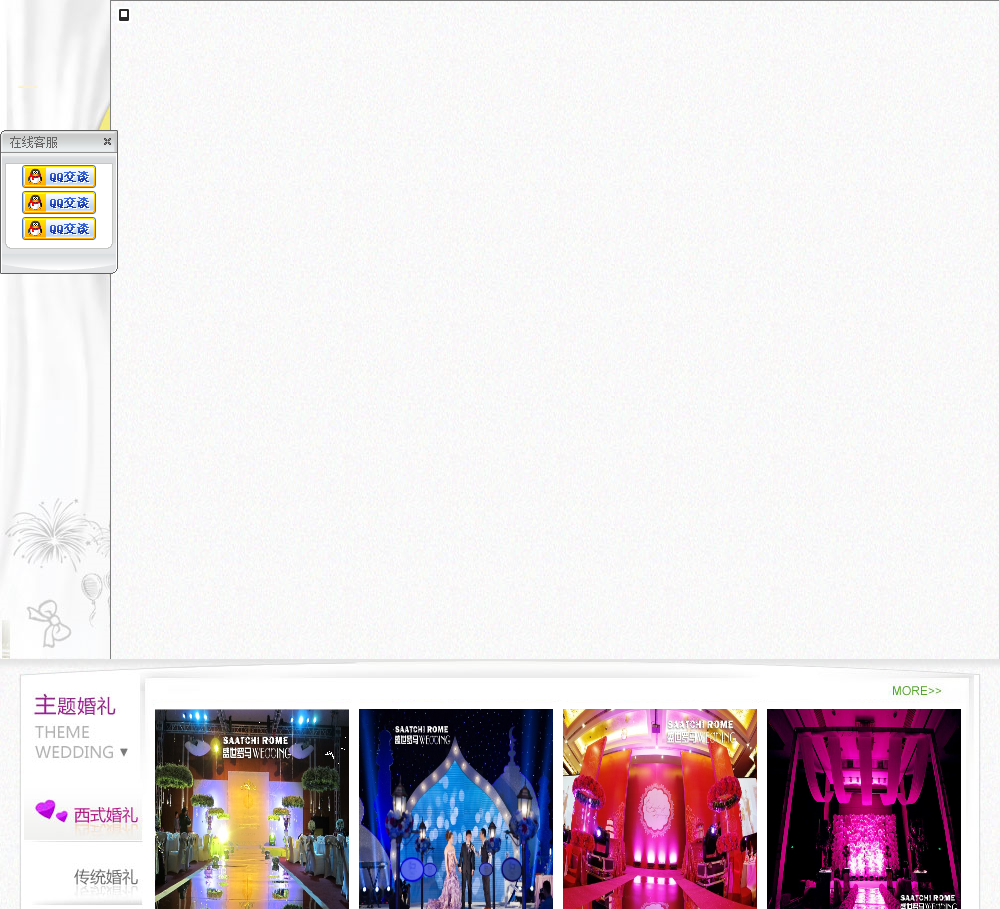Click the THEME WEDDING arrow heading

[x=82, y=742]
